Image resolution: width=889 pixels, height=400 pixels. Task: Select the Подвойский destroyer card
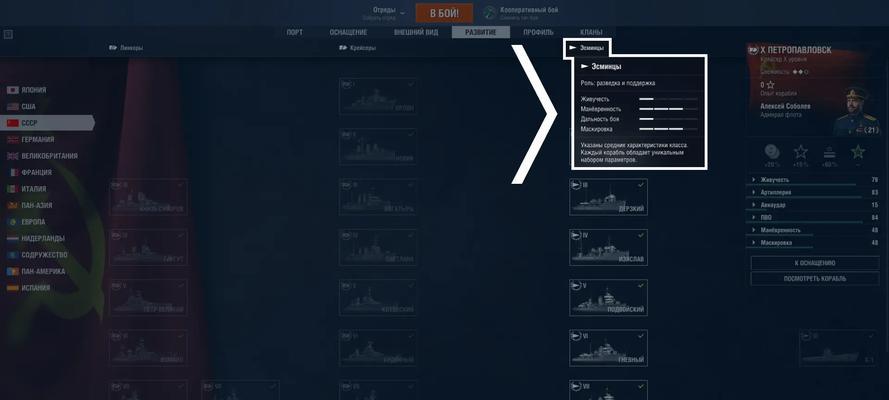pos(608,297)
